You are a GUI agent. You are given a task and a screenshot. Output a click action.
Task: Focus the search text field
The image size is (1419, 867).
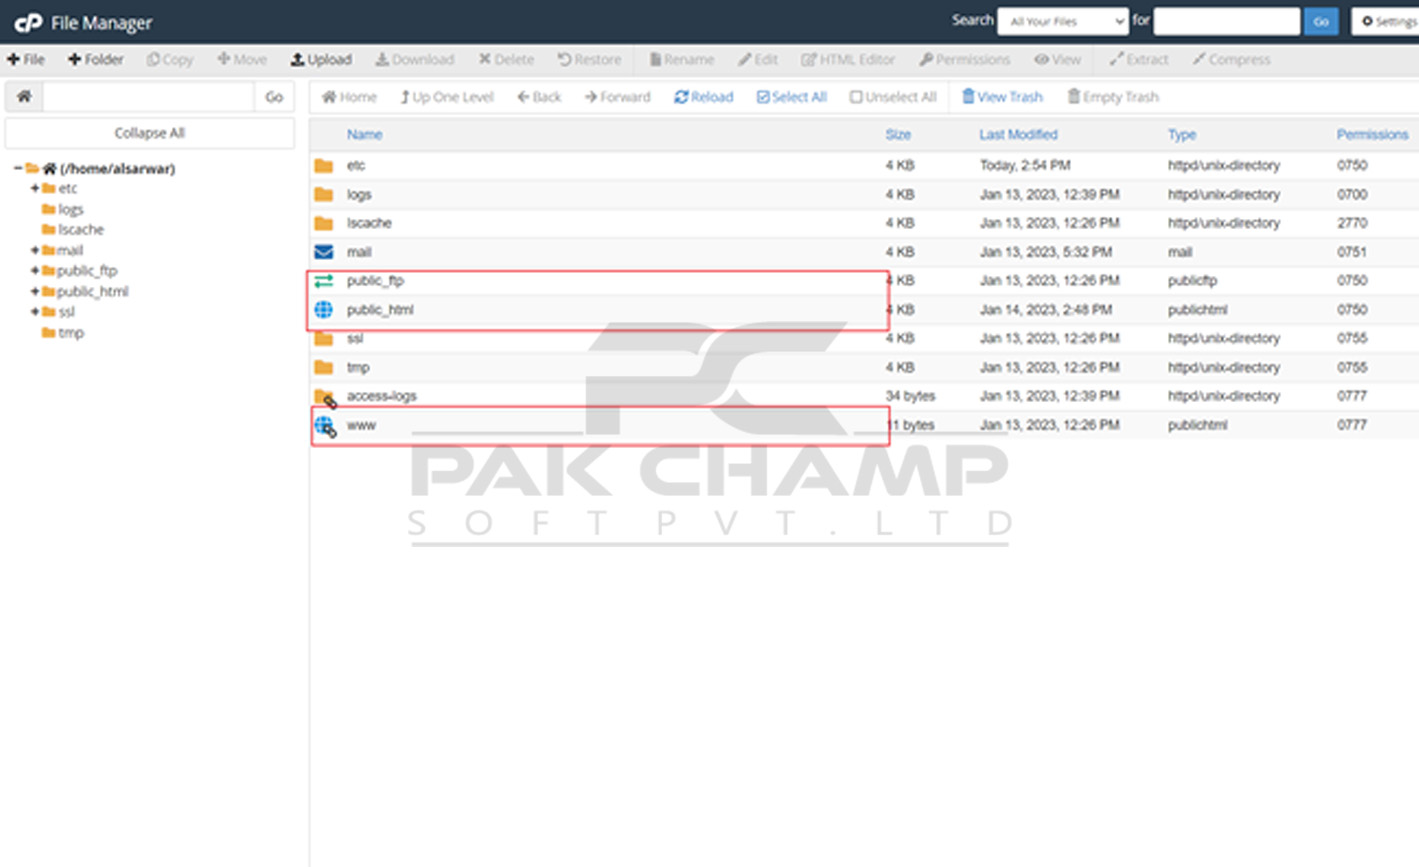pyautogui.click(x=1227, y=21)
